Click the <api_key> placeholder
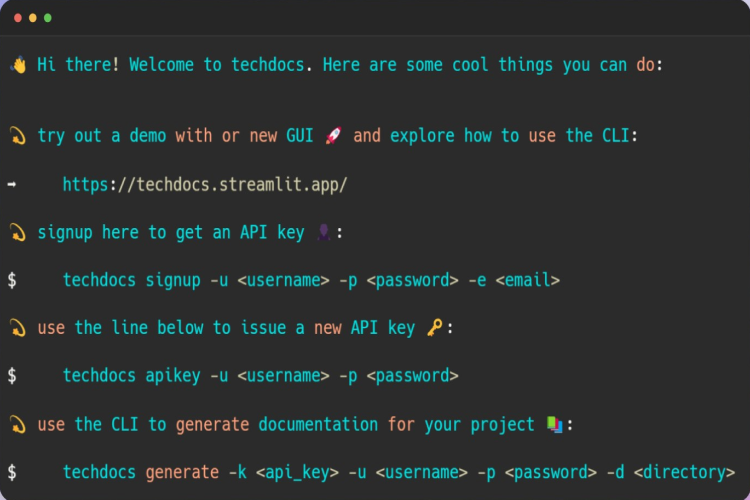The width and height of the screenshot is (750, 500). point(297,473)
